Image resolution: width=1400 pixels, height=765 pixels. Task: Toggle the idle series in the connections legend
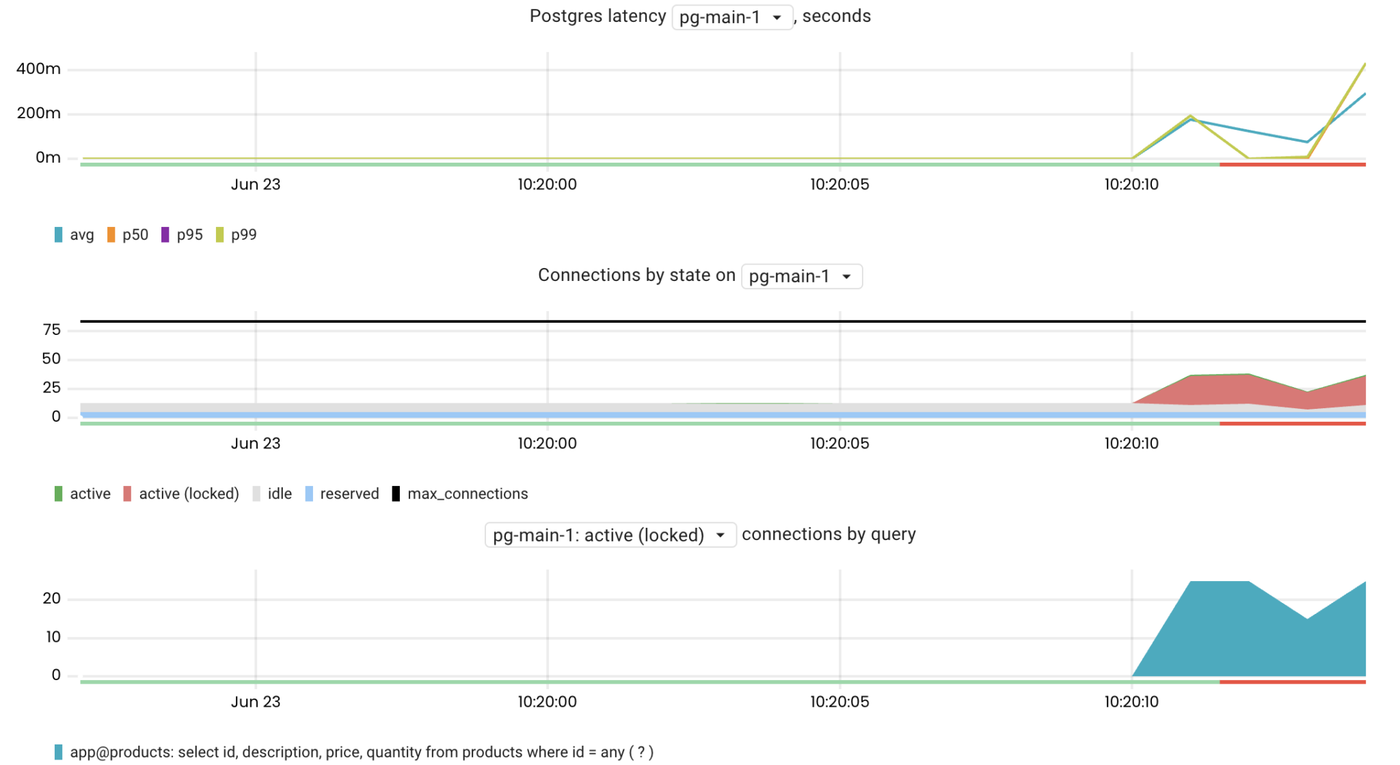[279, 494]
